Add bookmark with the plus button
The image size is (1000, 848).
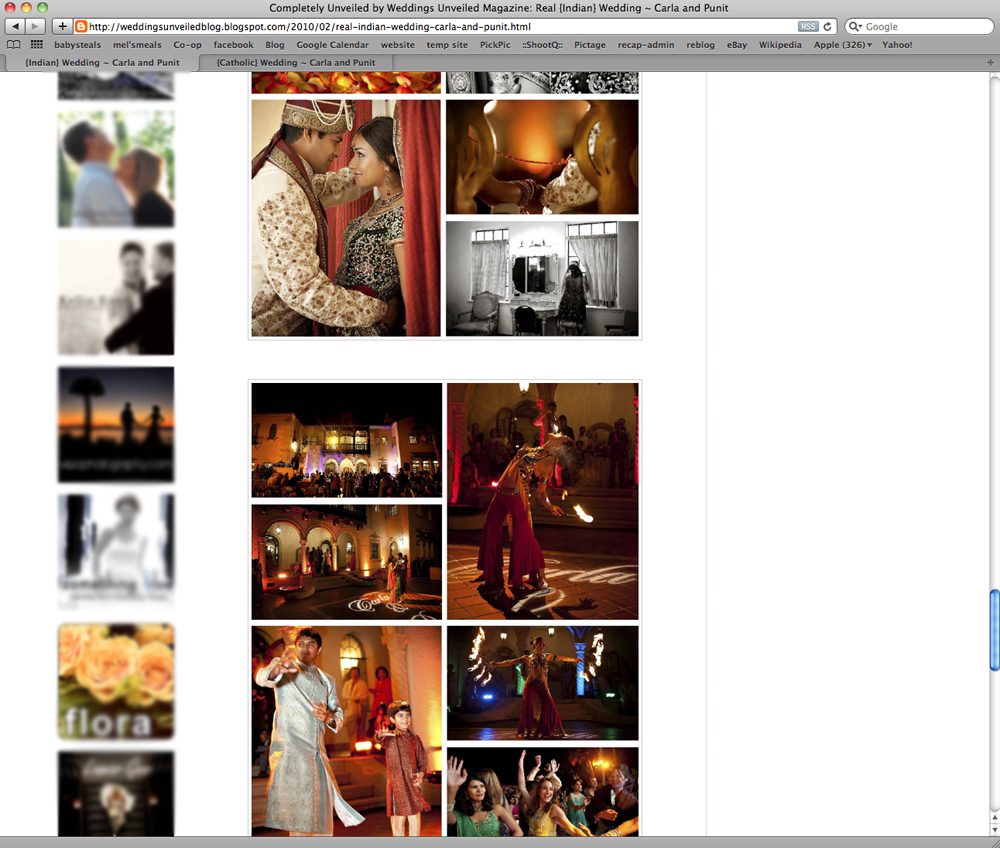click(x=62, y=27)
